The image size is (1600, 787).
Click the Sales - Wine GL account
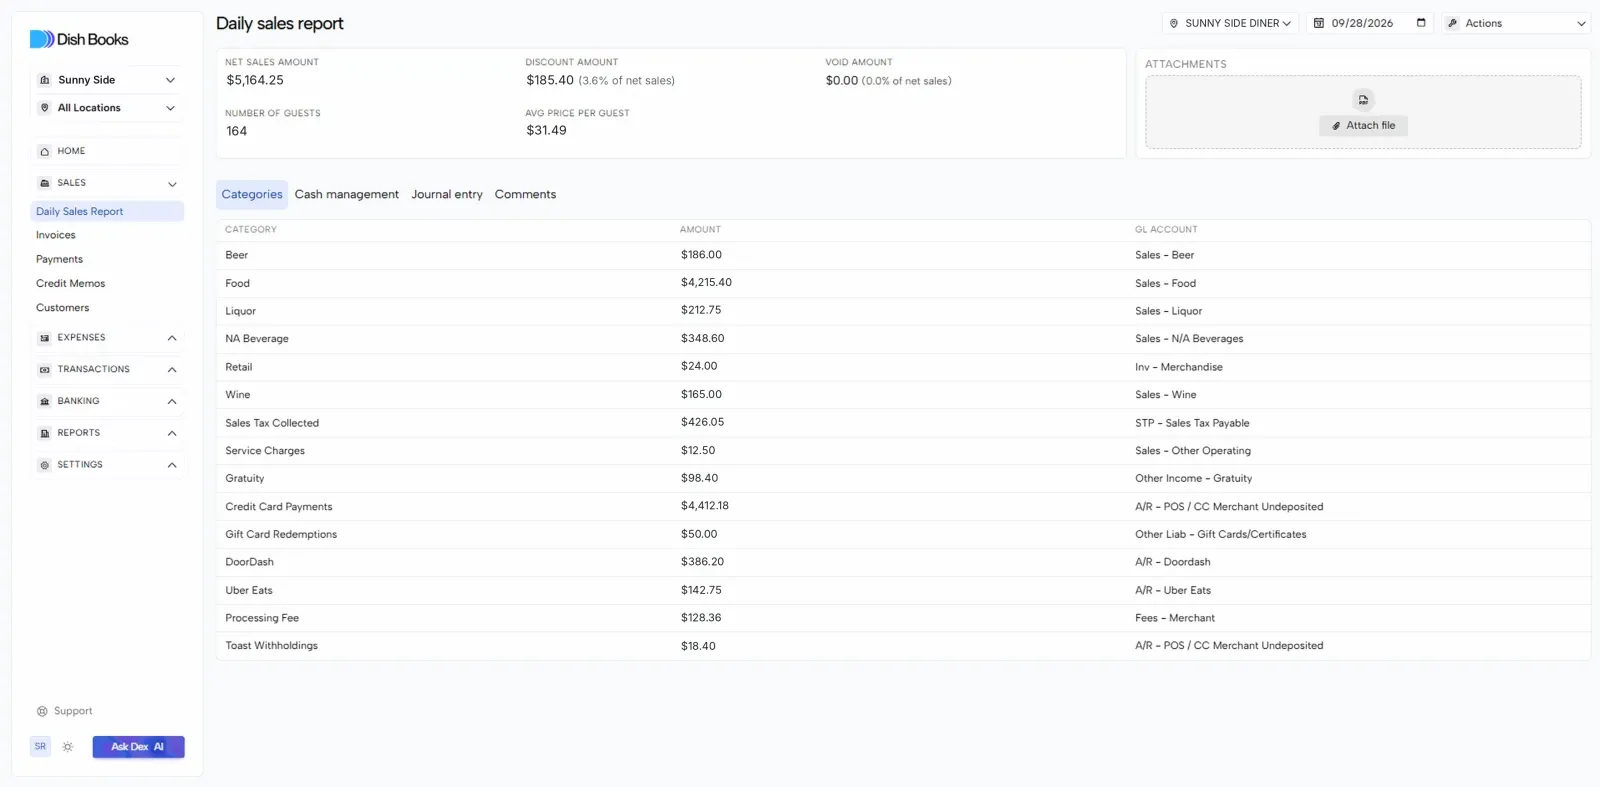(x=1165, y=395)
